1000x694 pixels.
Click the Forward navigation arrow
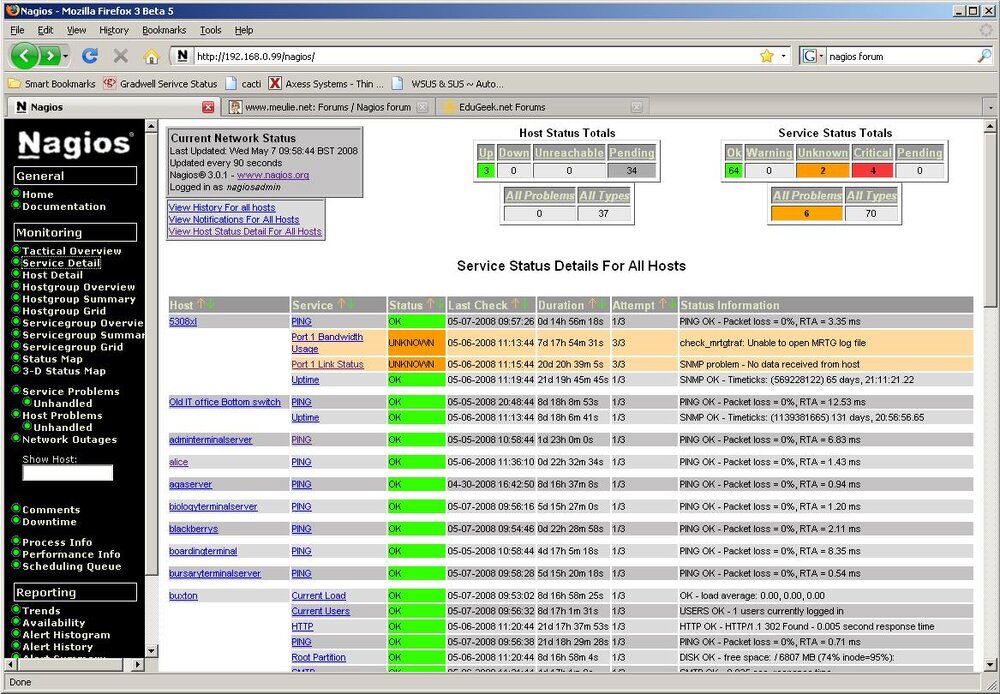pyautogui.click(x=50, y=56)
